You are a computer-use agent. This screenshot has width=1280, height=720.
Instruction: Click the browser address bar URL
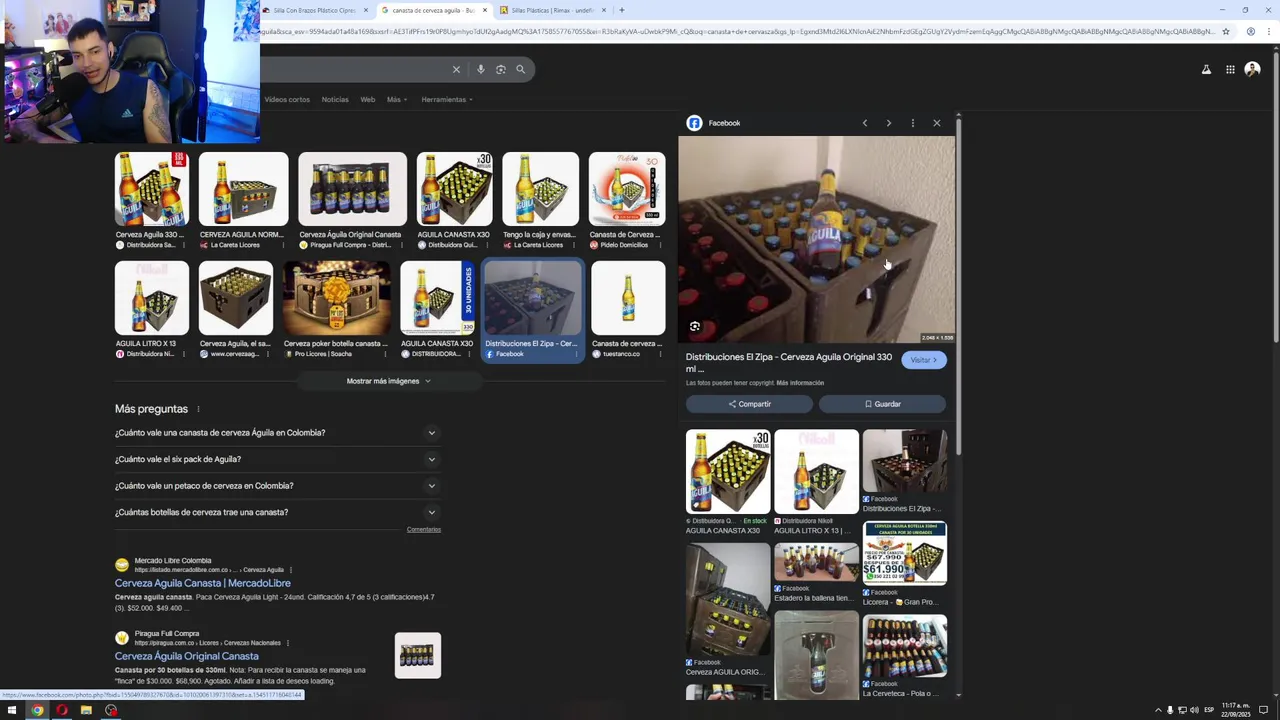coord(738,31)
